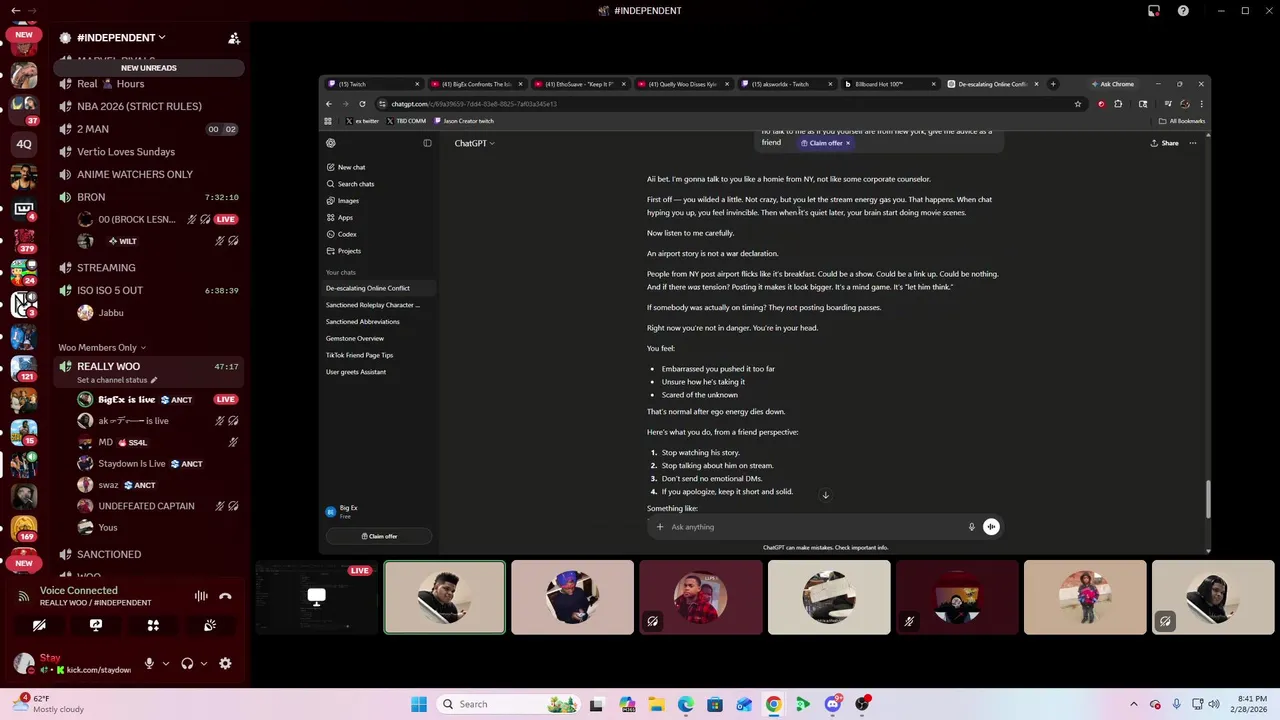The height and width of the screenshot is (720, 1280).
Task: Switch to the BigEx Confronts tab
Action: click(477, 84)
